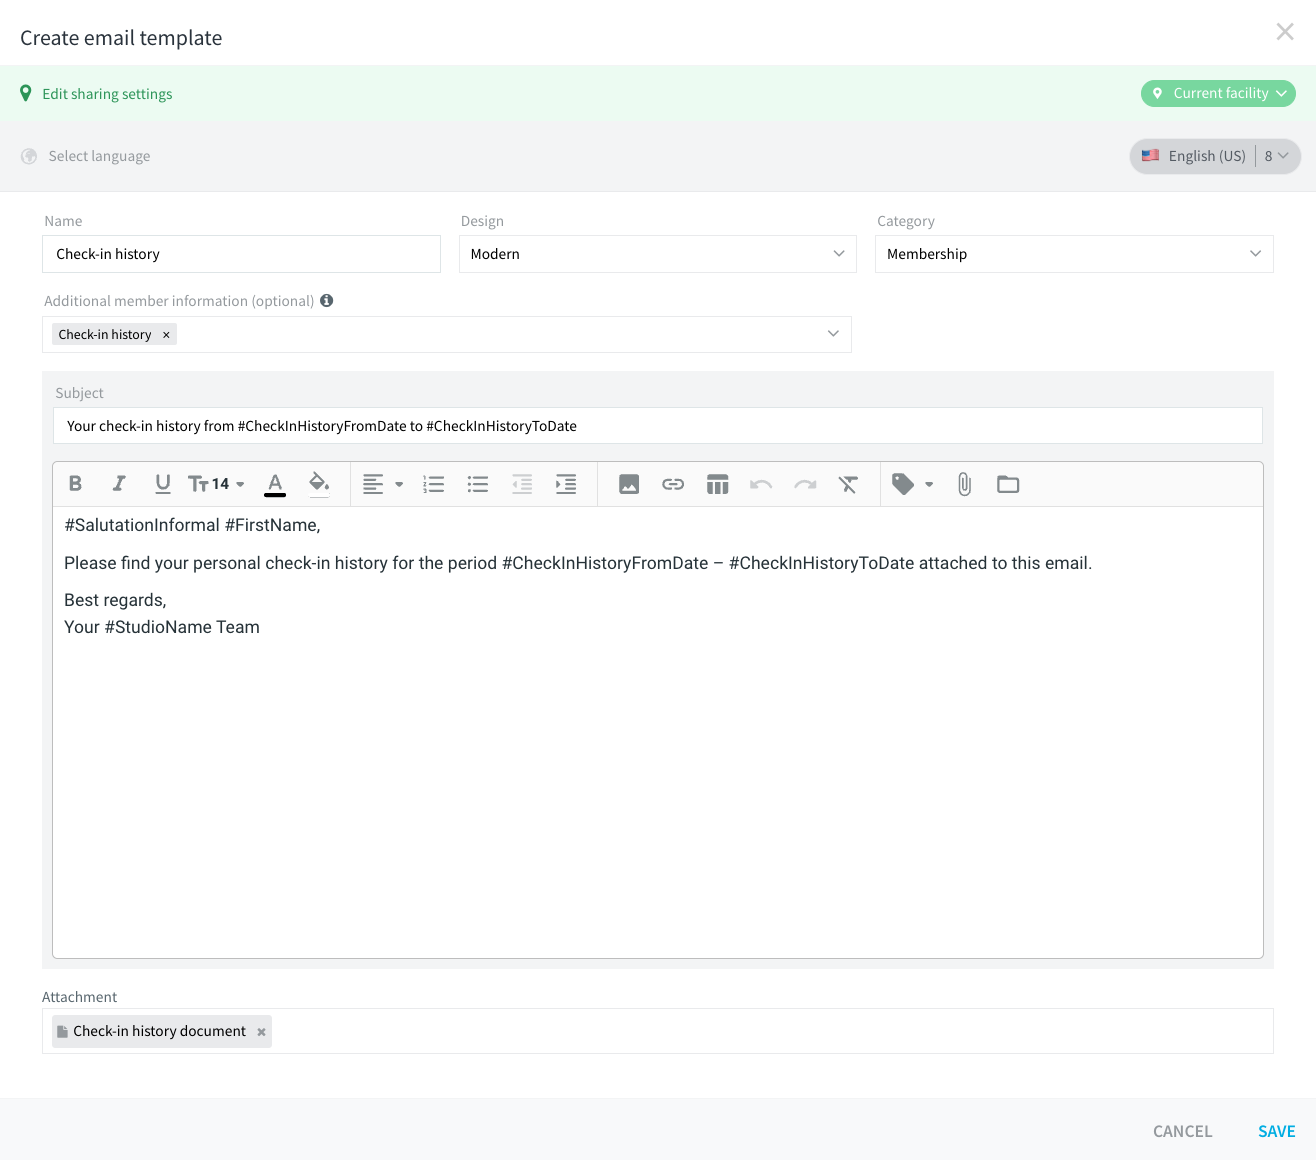Toggle italic formatting in editor toolbar
1316x1160 pixels.
tap(119, 484)
